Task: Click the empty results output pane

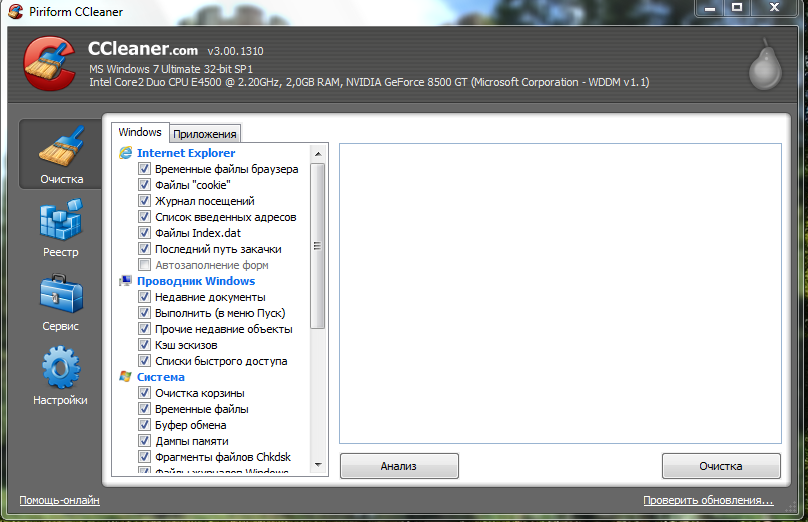Action: pyautogui.click(x=560, y=293)
